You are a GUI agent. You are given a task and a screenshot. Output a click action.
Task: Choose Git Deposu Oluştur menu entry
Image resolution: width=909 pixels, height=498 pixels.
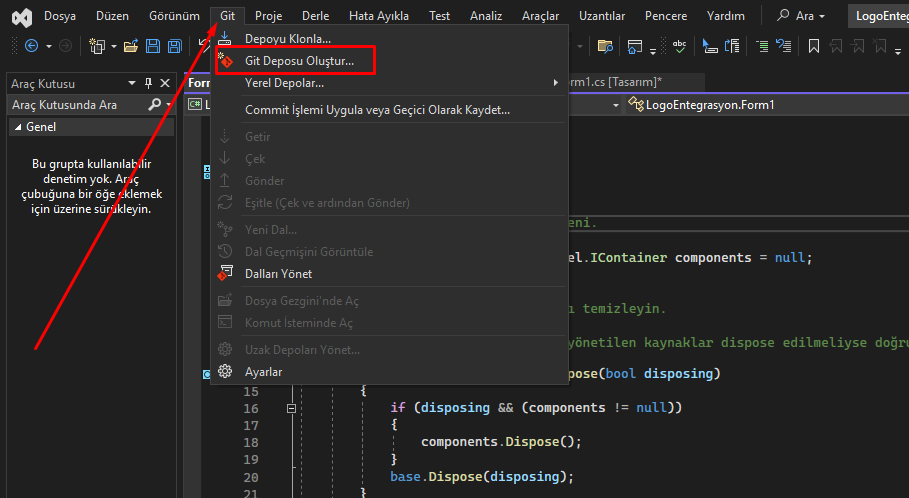pyautogui.click(x=388, y=61)
